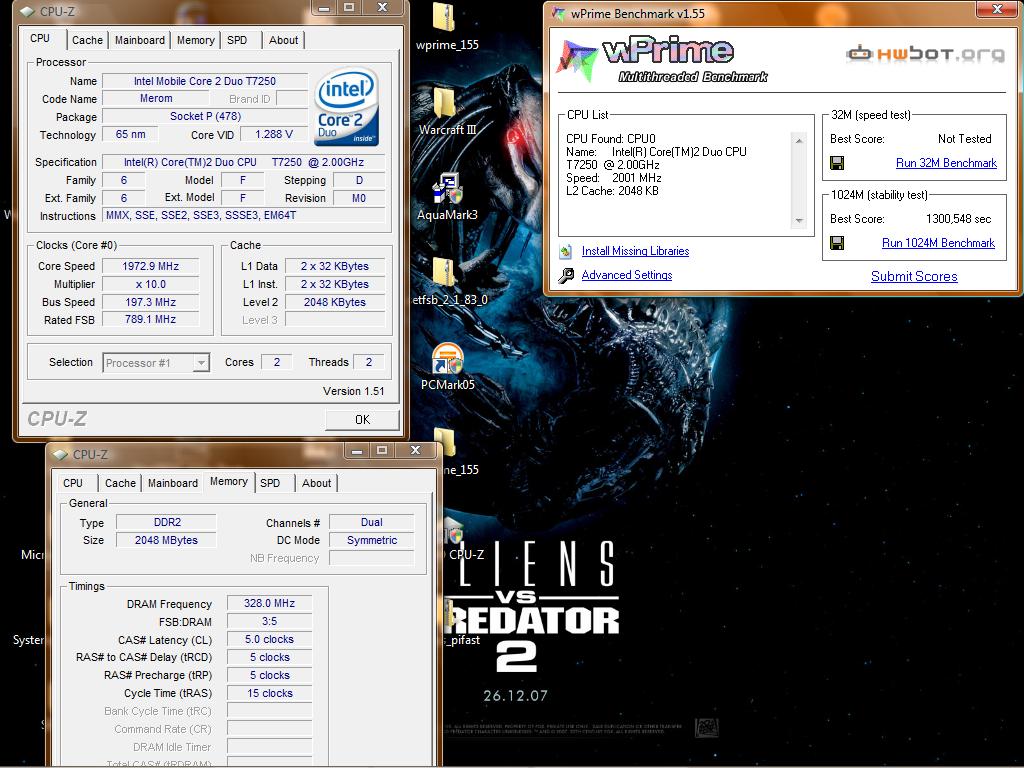Image resolution: width=1024 pixels, height=768 pixels.
Task: Click the memory Size value 2048 MBytes
Action: pos(167,540)
